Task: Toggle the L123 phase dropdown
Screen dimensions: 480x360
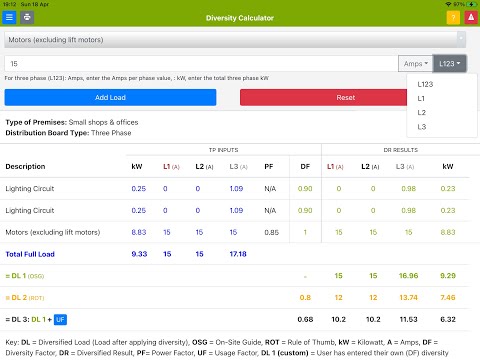Action: 449,64
